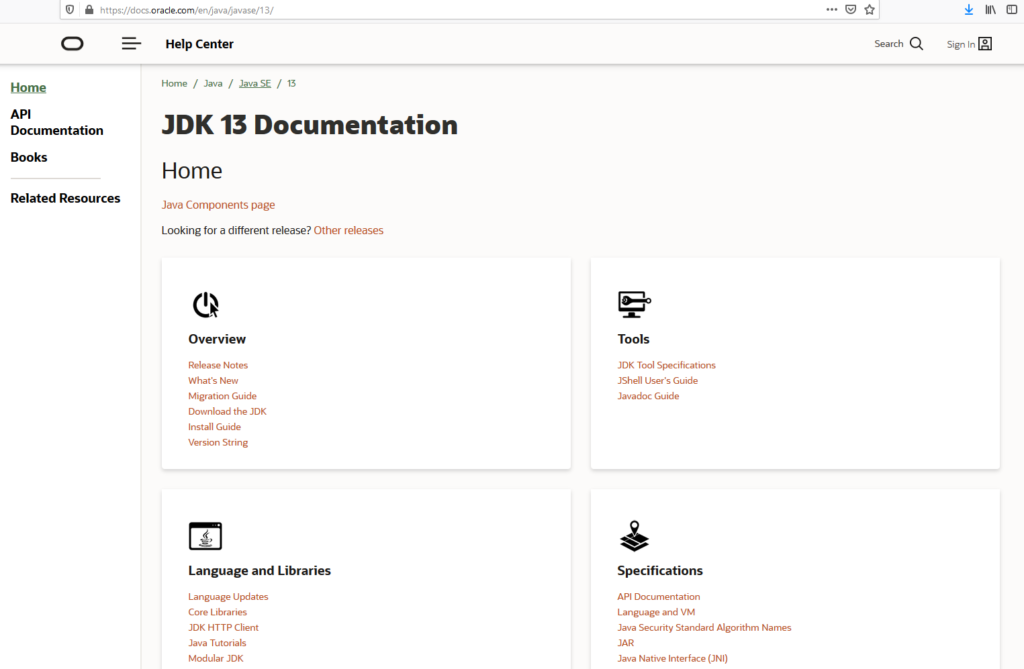Click the Oracle logo icon

click(x=72, y=44)
